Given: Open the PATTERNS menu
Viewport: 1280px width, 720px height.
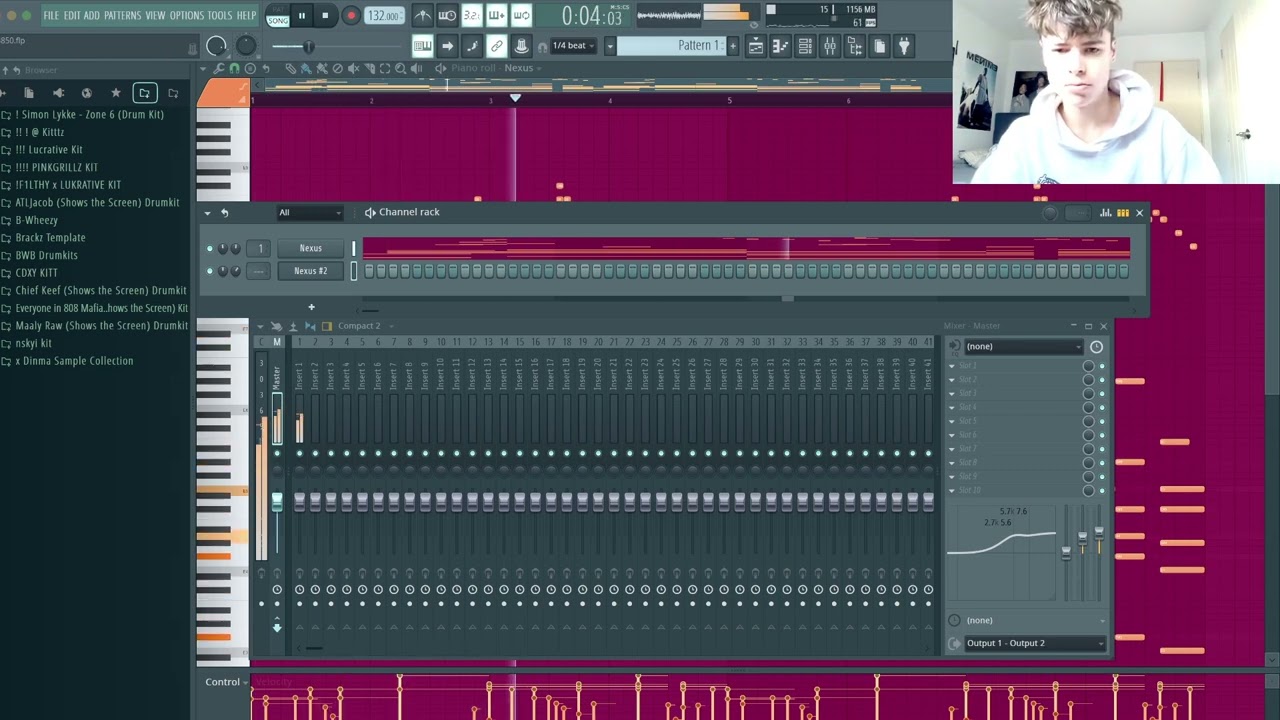Looking at the screenshot, I should click(122, 15).
